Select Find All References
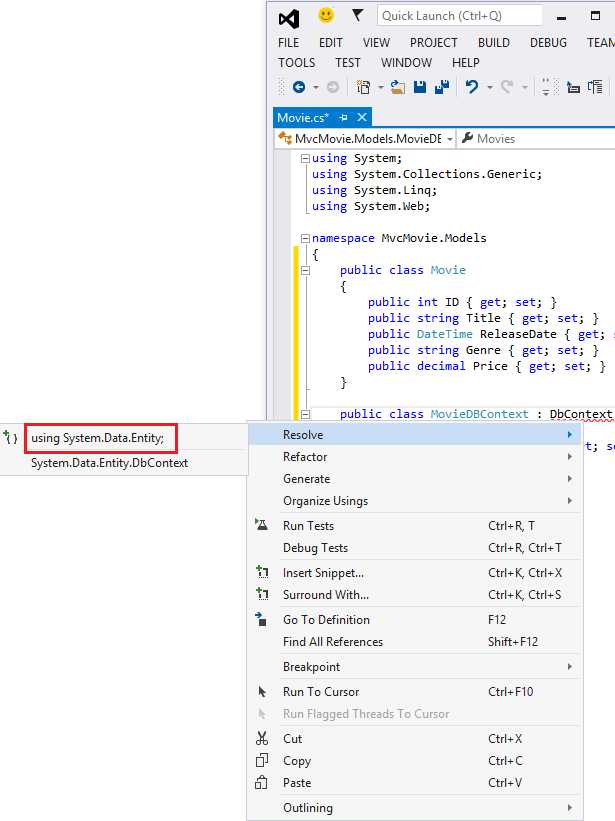Viewport: 615px width, 821px height. [415, 642]
